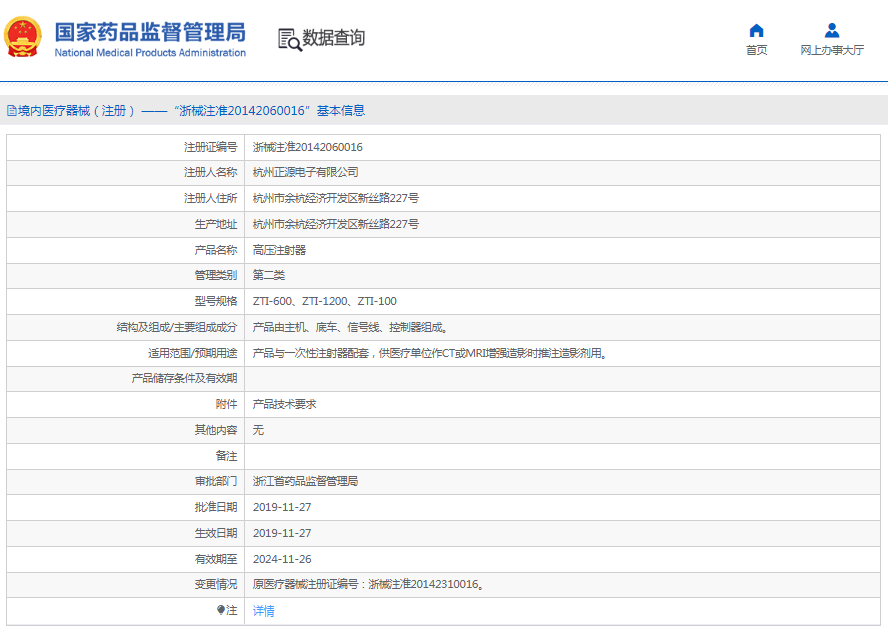The height and width of the screenshot is (631, 888).
Task: Click the National Medical Products Administration subtitle
Action: click(x=149, y=53)
